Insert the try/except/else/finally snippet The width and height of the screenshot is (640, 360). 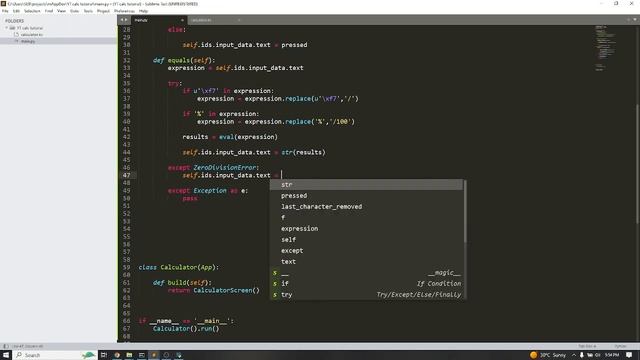(367, 295)
